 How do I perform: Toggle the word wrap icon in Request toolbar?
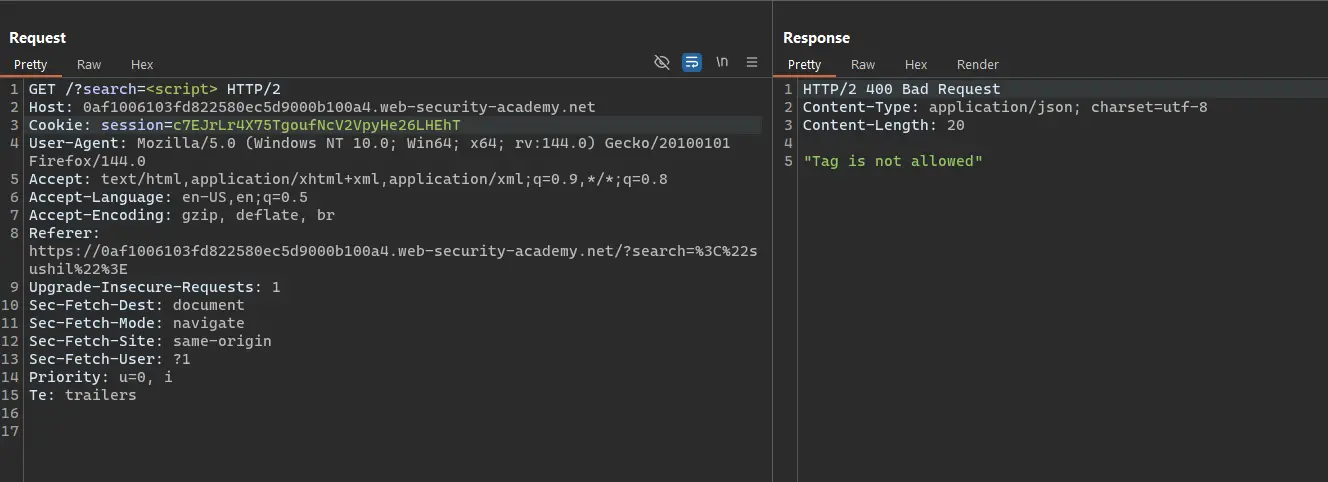click(691, 62)
